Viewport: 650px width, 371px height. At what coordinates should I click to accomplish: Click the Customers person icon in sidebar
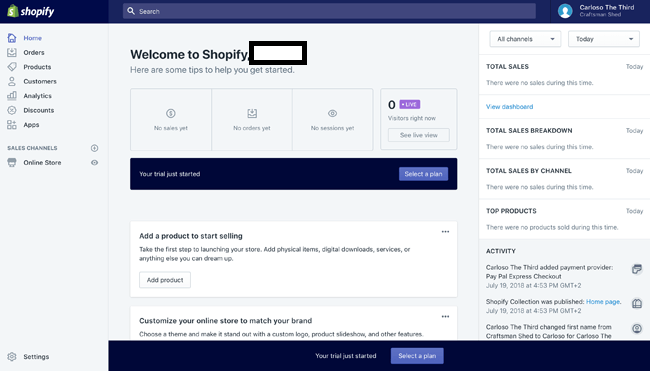(x=12, y=81)
